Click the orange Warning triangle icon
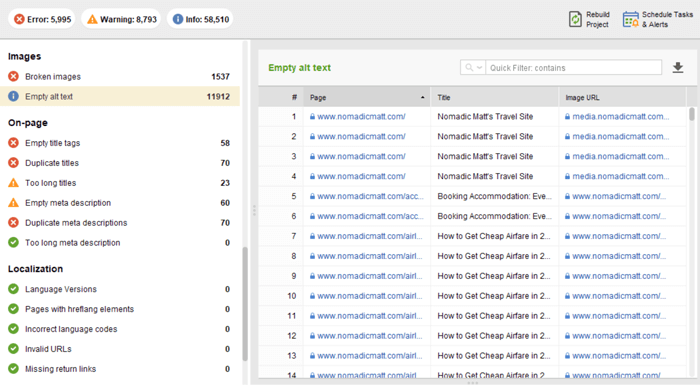This screenshot has width=700, height=385. click(92, 19)
